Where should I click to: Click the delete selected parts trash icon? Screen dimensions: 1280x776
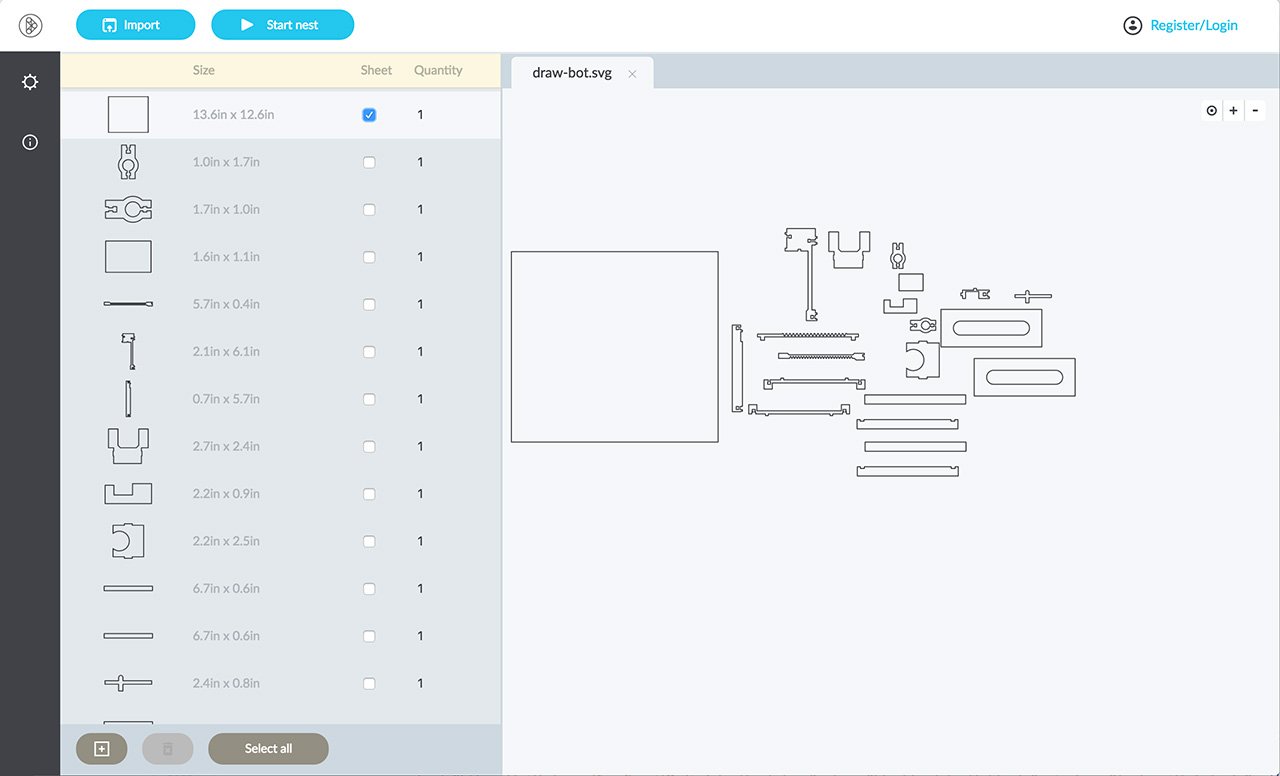[x=168, y=748]
